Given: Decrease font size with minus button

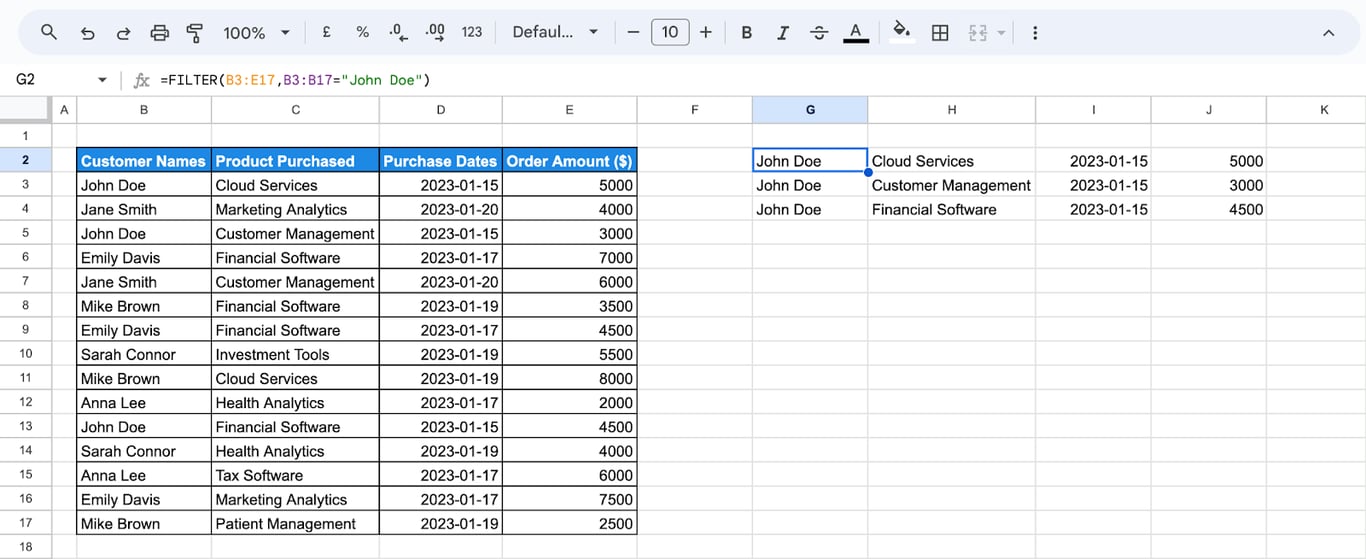Looking at the screenshot, I should (633, 32).
